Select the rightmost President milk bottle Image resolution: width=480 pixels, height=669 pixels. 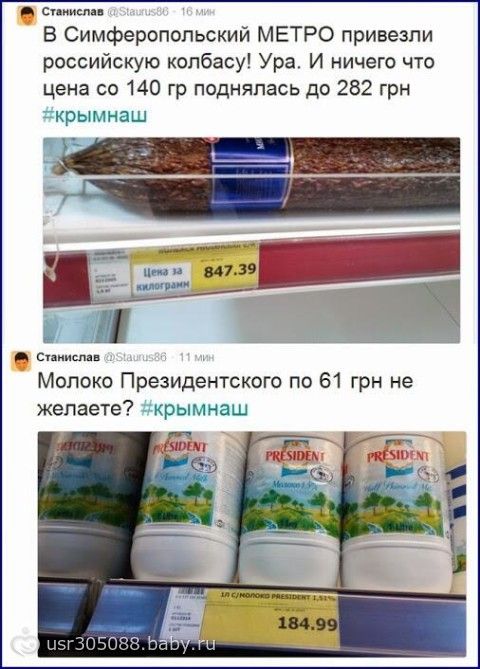pos(397,510)
